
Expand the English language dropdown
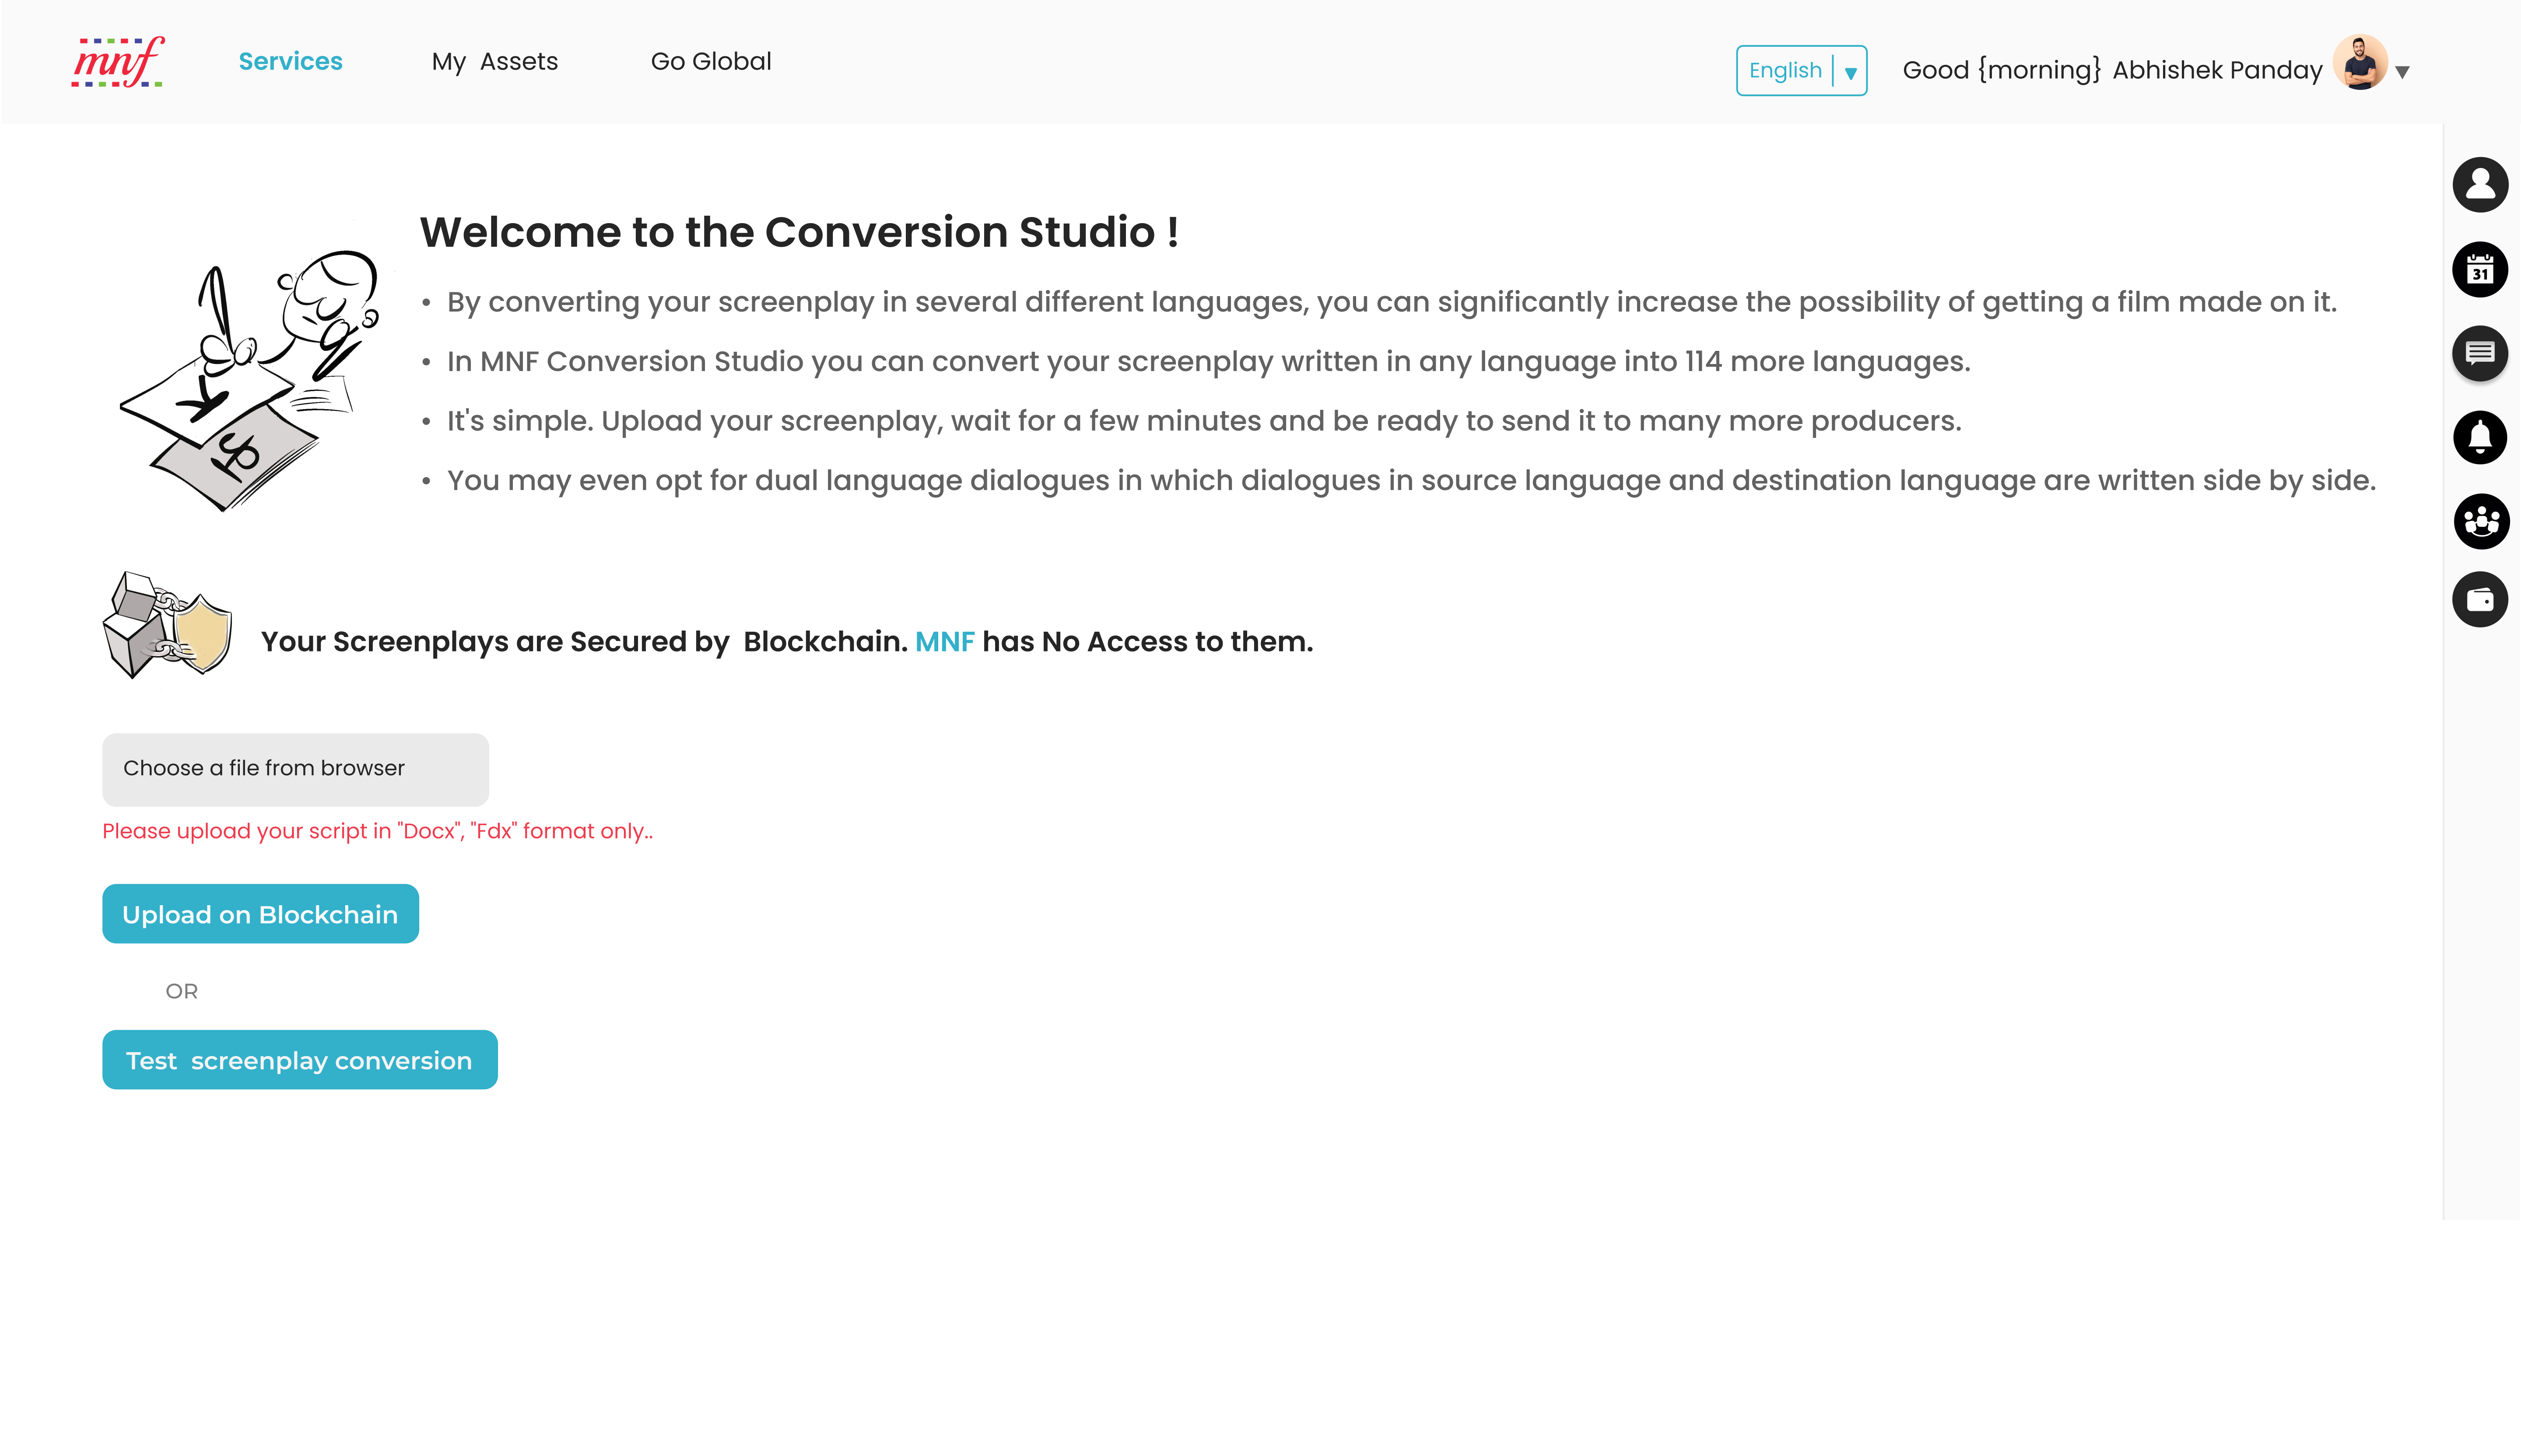click(1785, 70)
